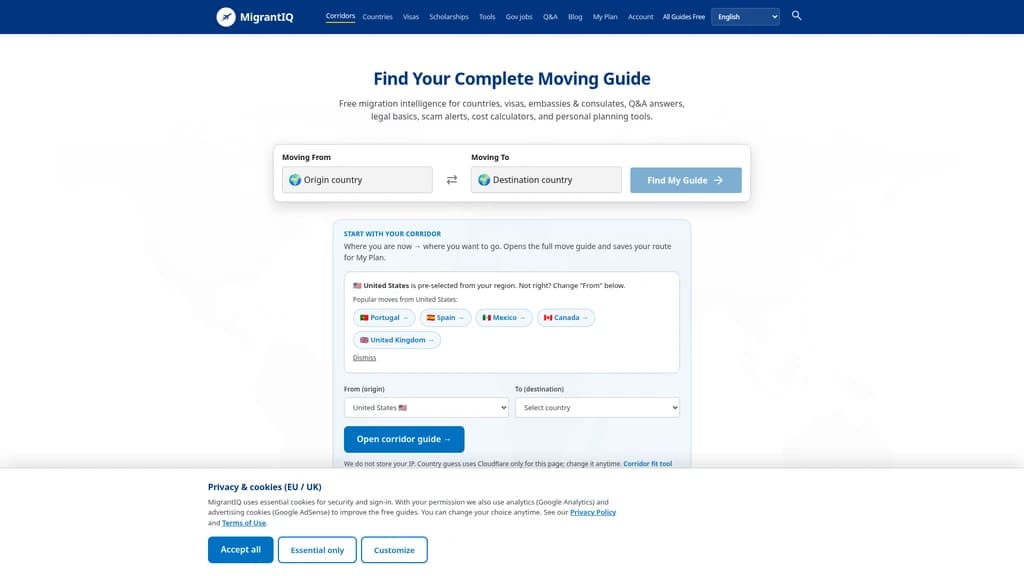The image size is (1024, 576).
Task: Click the Find My Guide button
Action: [686, 180]
